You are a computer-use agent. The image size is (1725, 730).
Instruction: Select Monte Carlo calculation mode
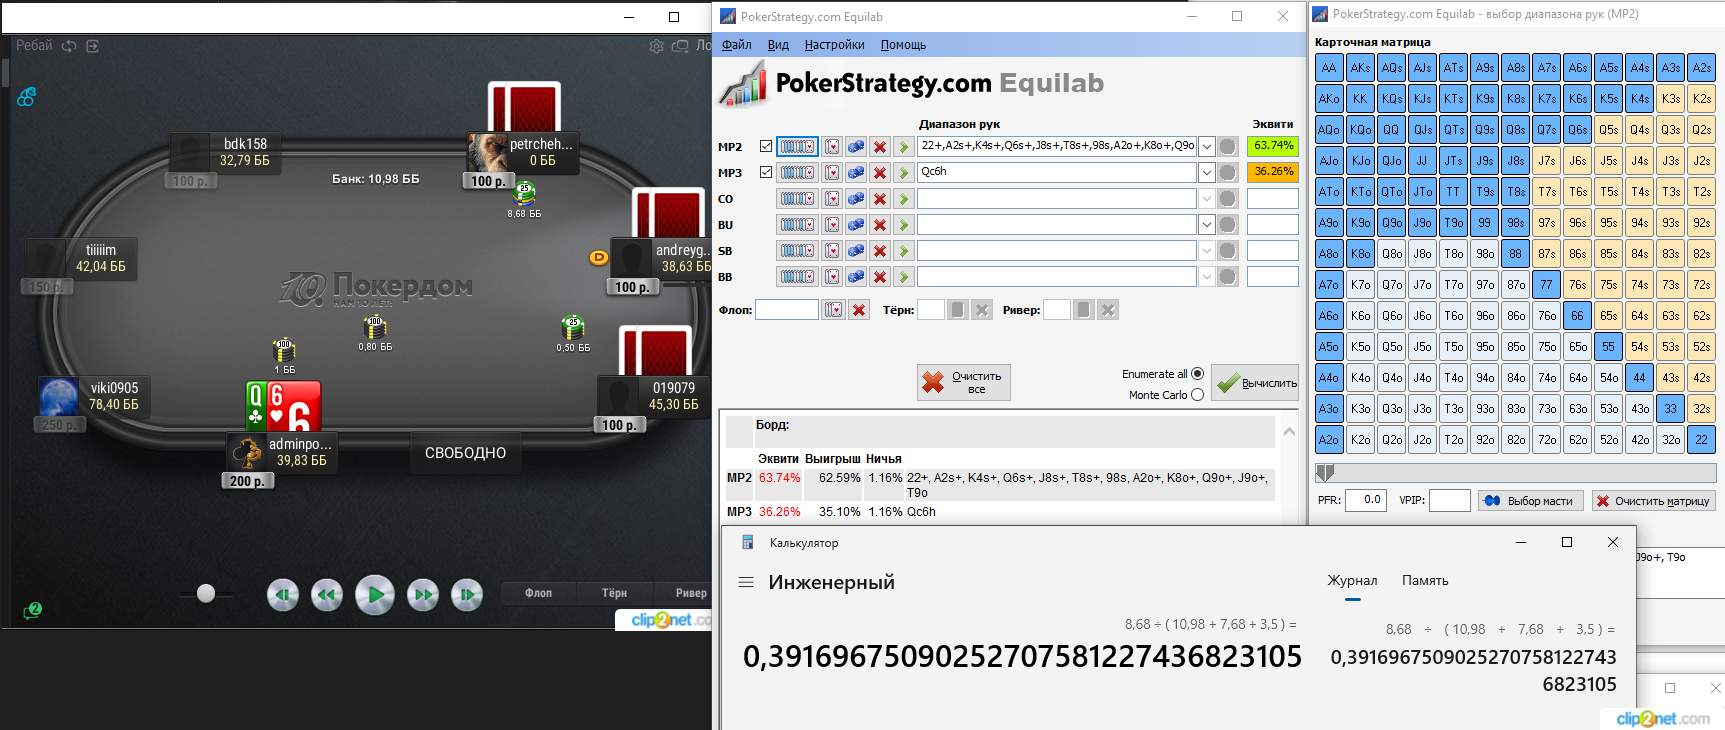point(1197,395)
